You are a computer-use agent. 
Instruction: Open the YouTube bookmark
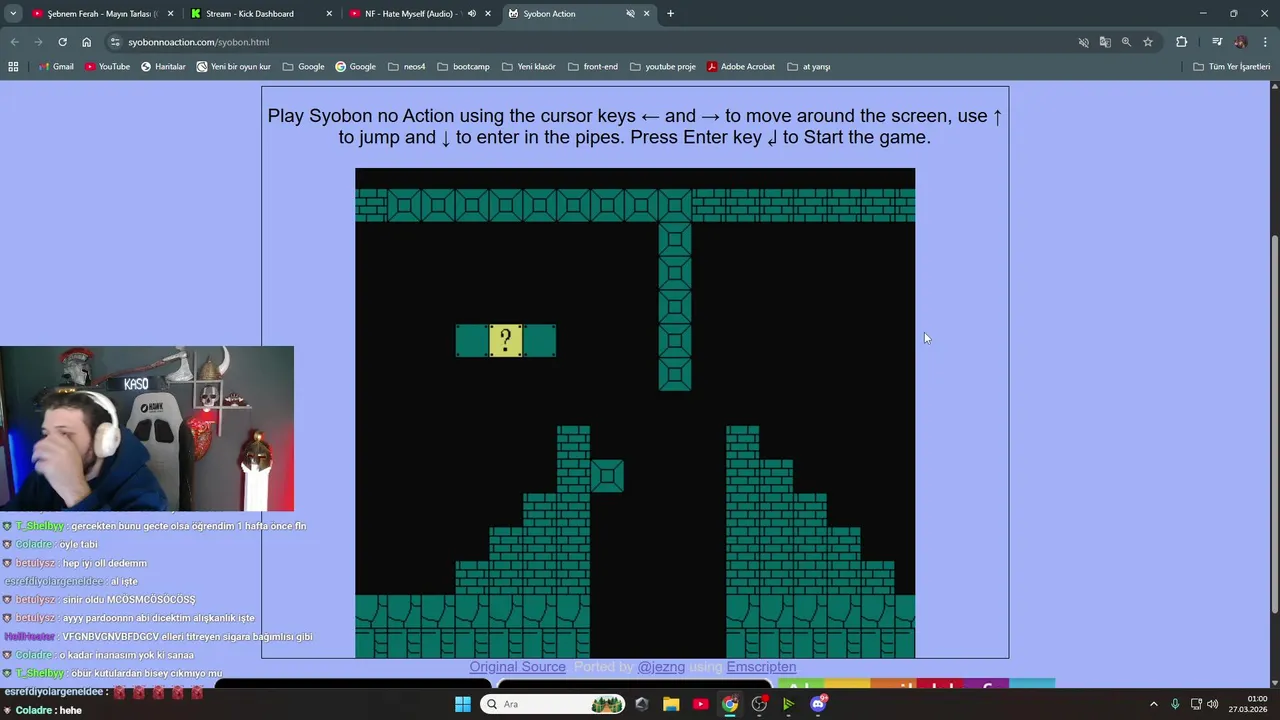107,67
